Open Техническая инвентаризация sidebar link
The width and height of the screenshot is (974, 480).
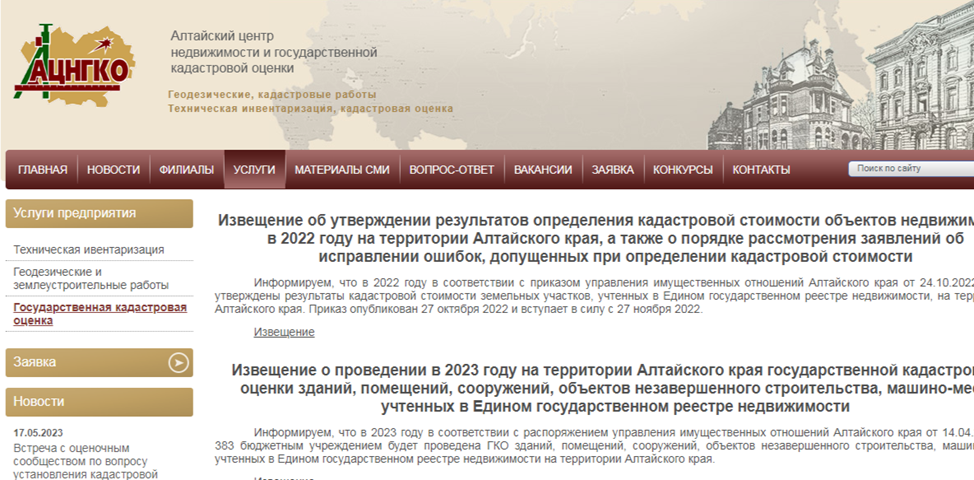click(89, 249)
